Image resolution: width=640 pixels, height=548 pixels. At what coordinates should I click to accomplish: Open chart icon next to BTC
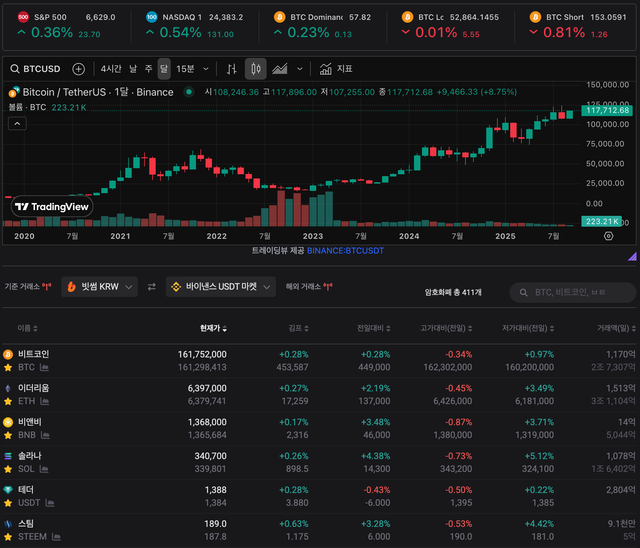(44, 367)
